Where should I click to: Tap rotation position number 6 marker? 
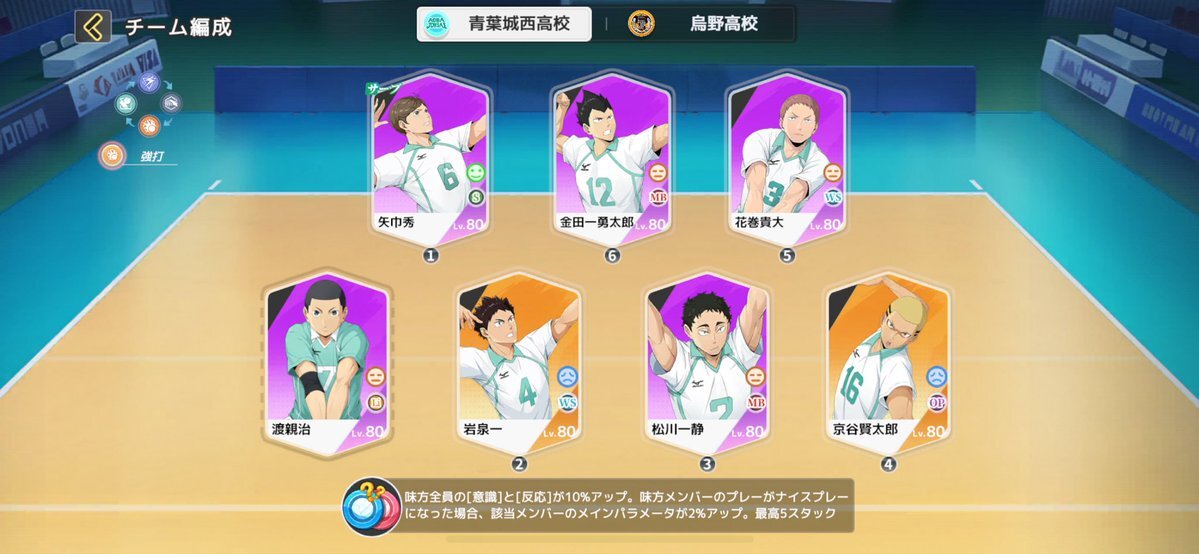pyautogui.click(x=612, y=256)
